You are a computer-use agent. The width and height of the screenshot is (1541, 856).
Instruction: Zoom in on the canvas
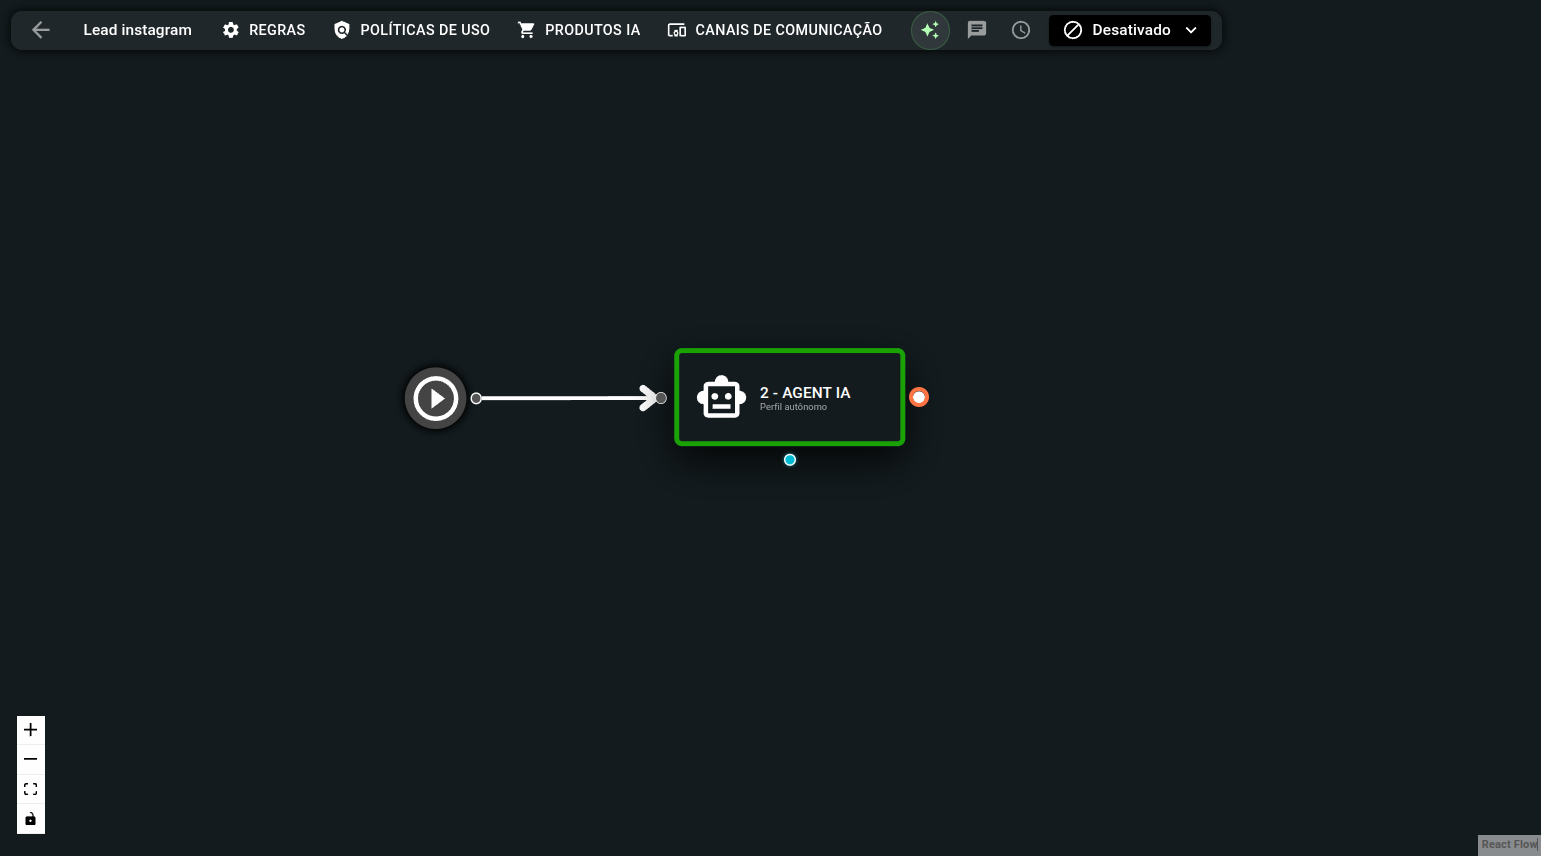pyautogui.click(x=31, y=730)
